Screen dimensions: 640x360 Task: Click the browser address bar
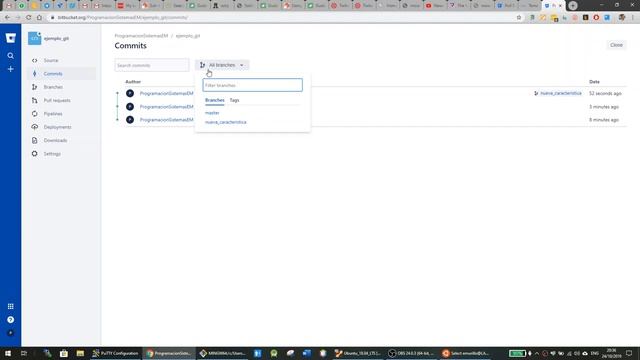(282, 18)
